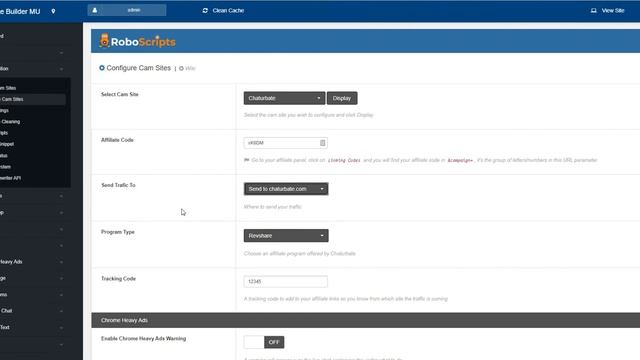The width and height of the screenshot is (640, 360).
Task: Click the Clean Cache link
Action: [x=223, y=11]
